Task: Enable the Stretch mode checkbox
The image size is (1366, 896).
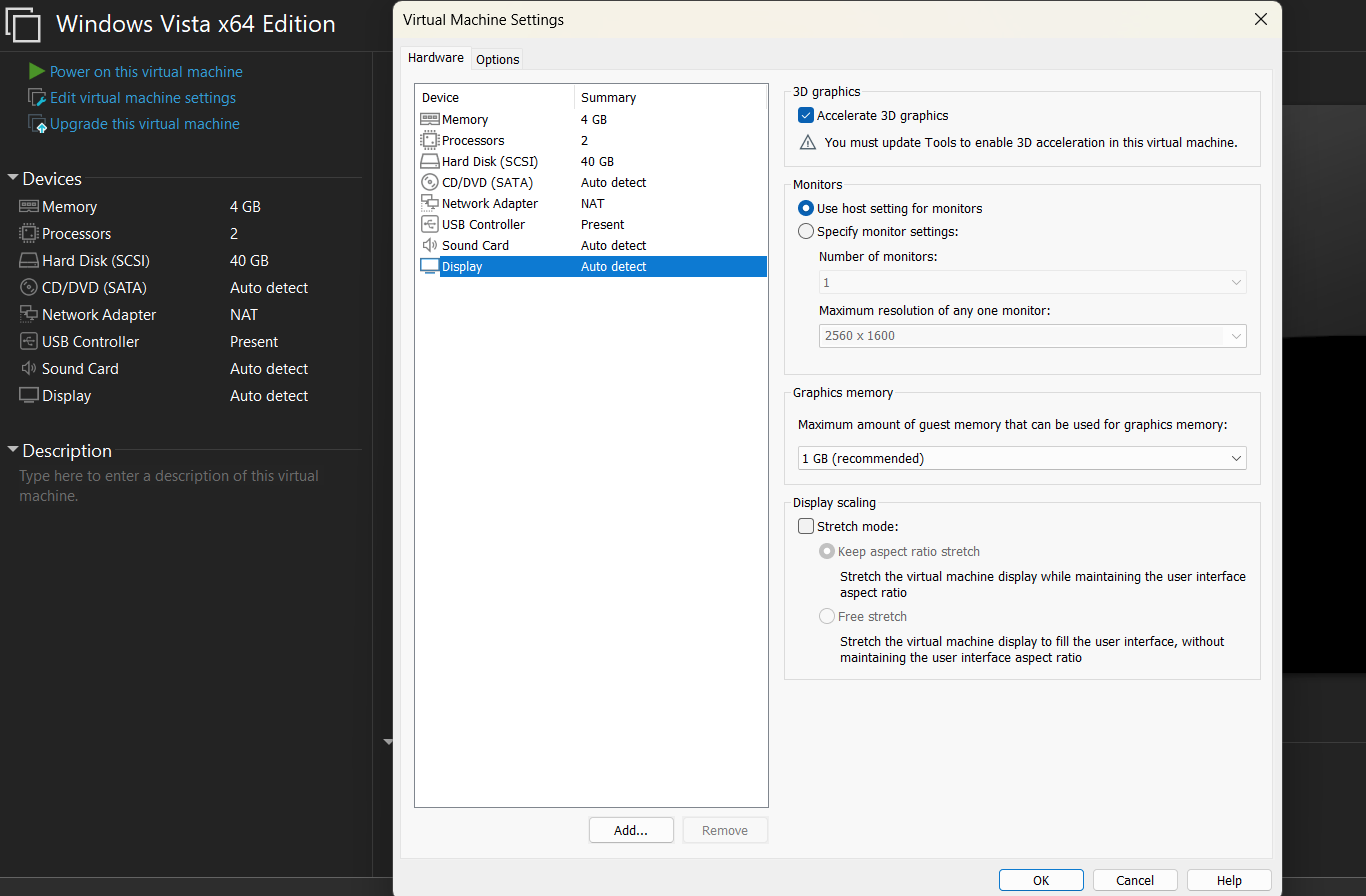Action: [x=806, y=526]
